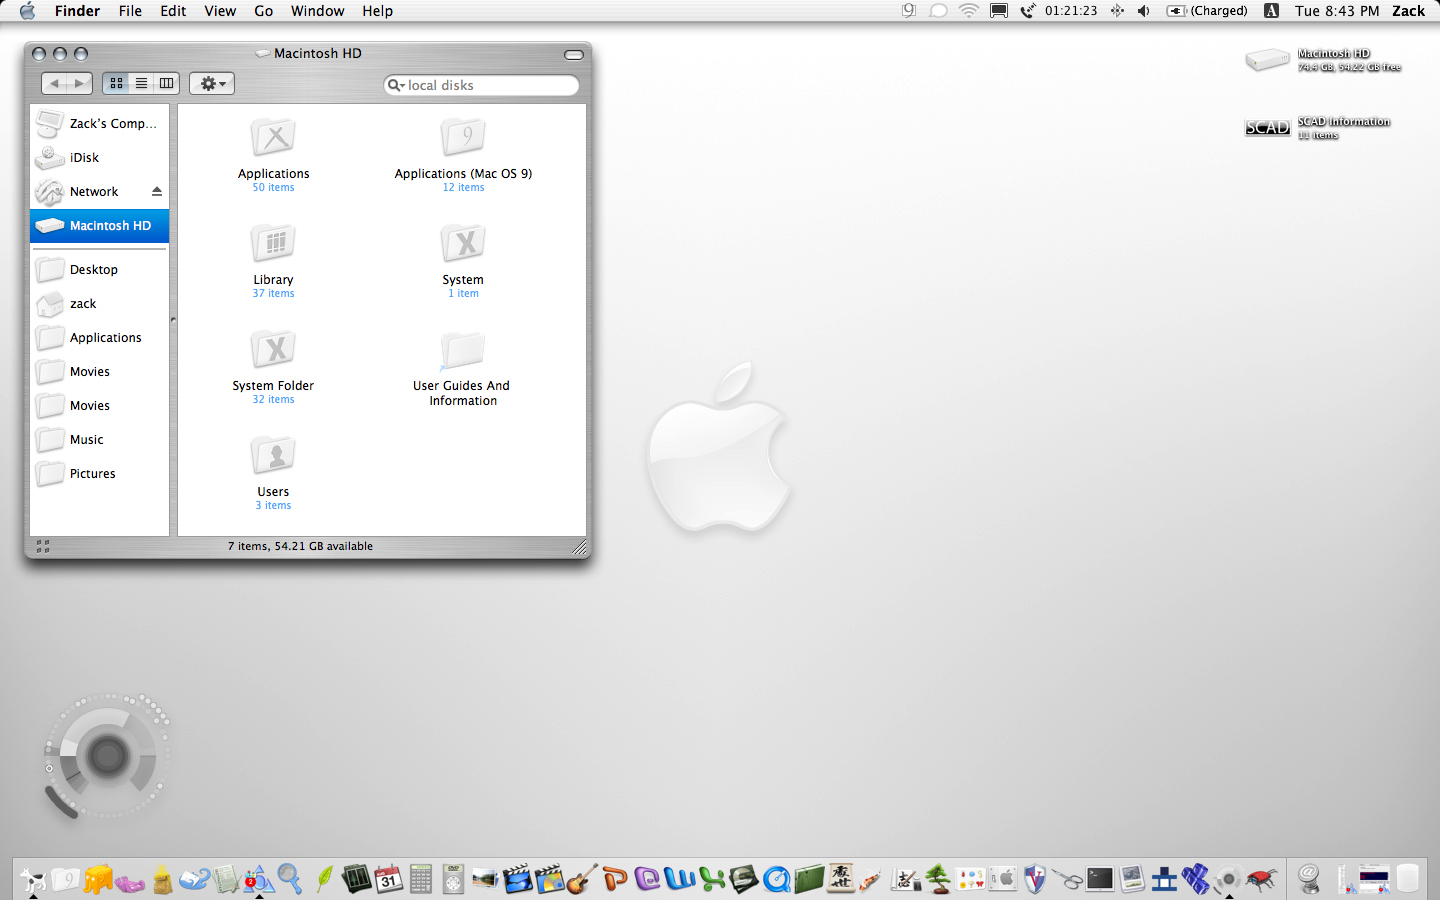
Task: Open the Action gear dropdown menu
Action: 212,84
